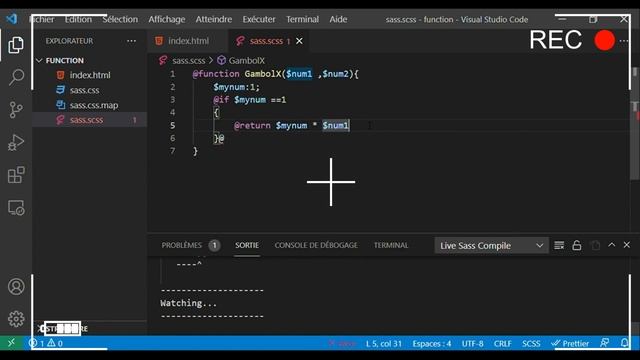Screen dimensions: 640x360
Task: Switch to CONSOLE DE DÉBOGAGE tab
Action: point(316,245)
